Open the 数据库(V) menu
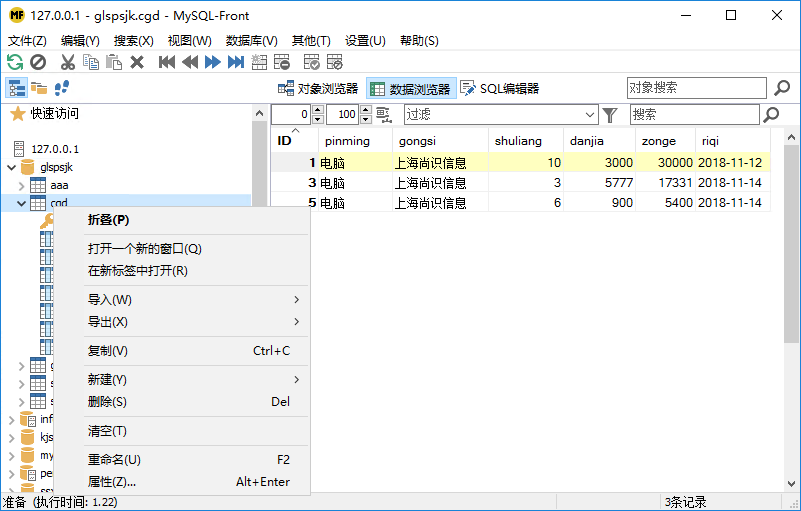801x511 pixels. [x=251, y=41]
